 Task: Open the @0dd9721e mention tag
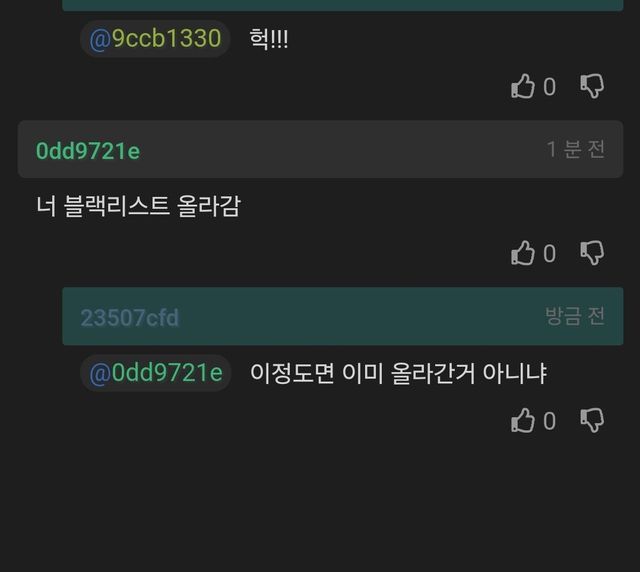tap(156, 373)
